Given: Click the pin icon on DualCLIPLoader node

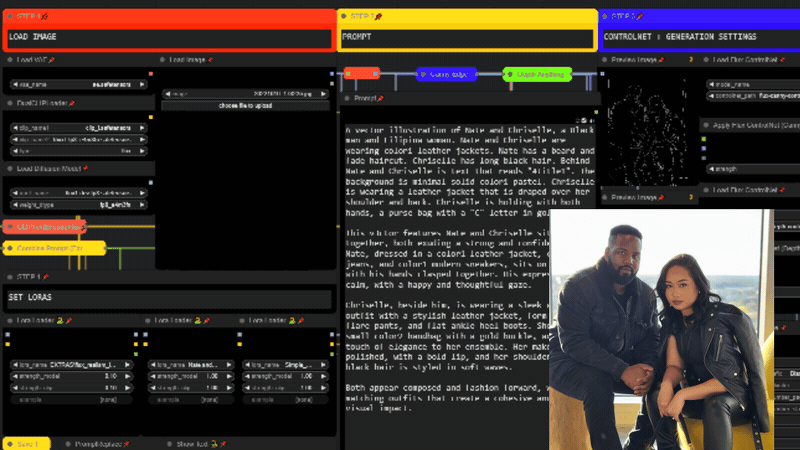Looking at the screenshot, I should tap(70, 103).
